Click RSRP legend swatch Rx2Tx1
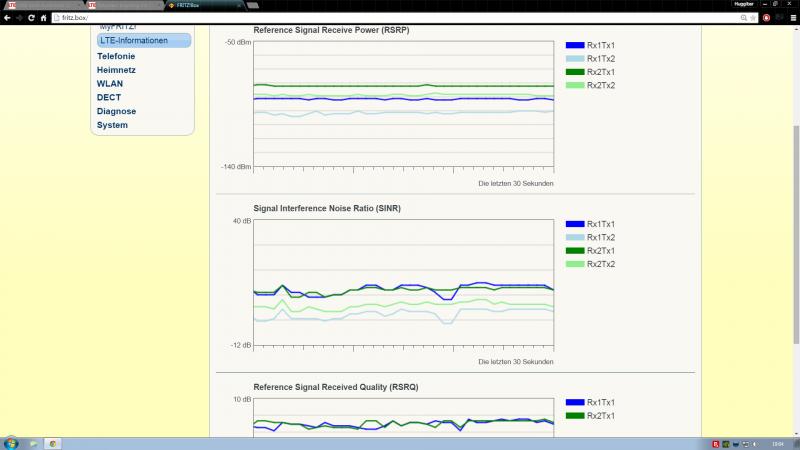 (x=575, y=72)
